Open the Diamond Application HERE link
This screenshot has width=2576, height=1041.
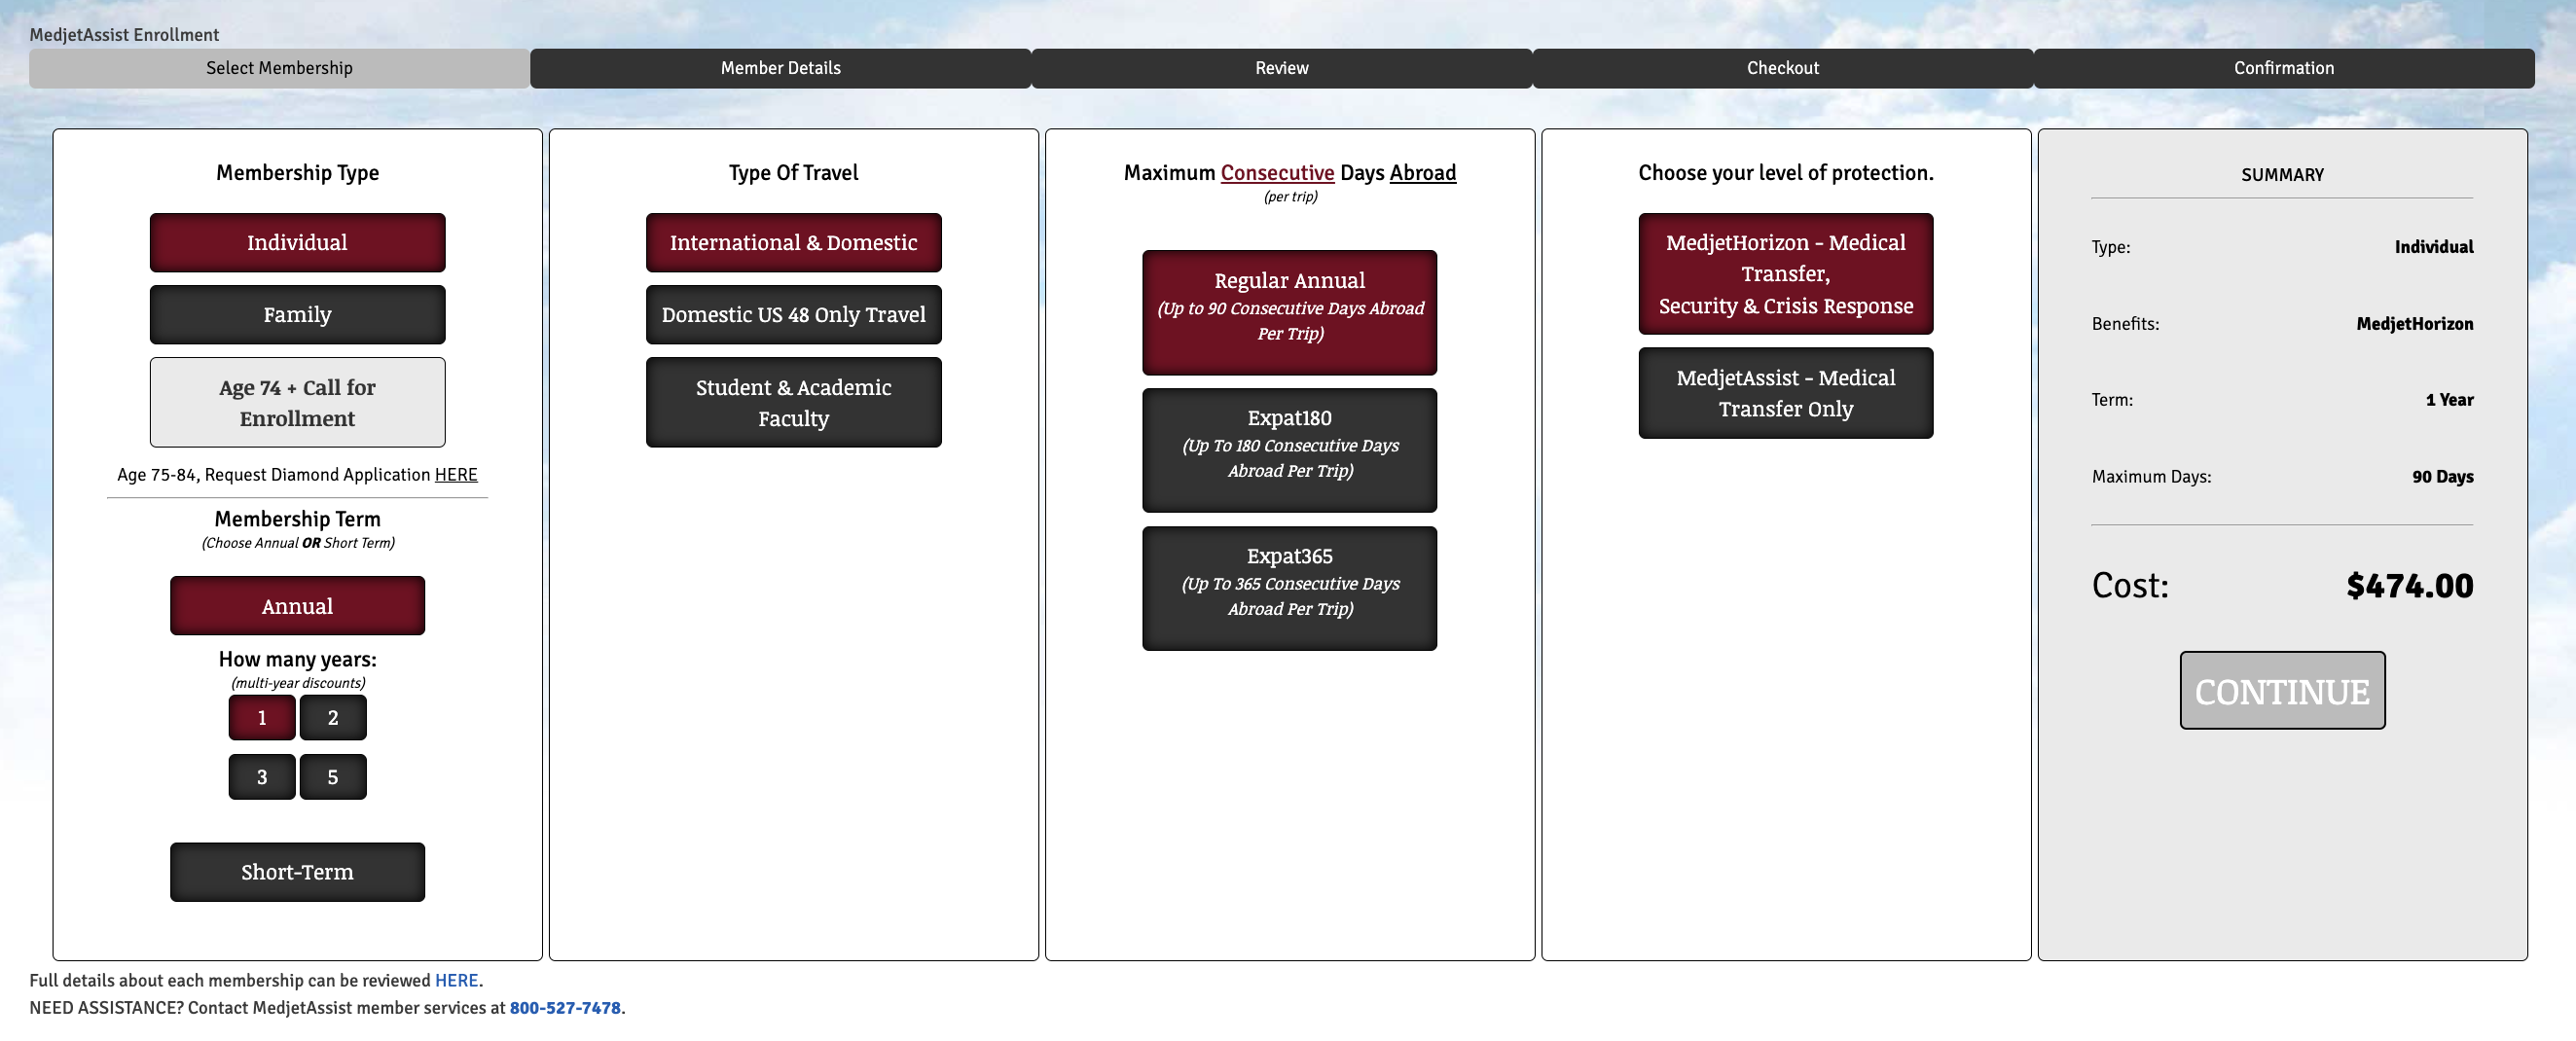tap(456, 474)
